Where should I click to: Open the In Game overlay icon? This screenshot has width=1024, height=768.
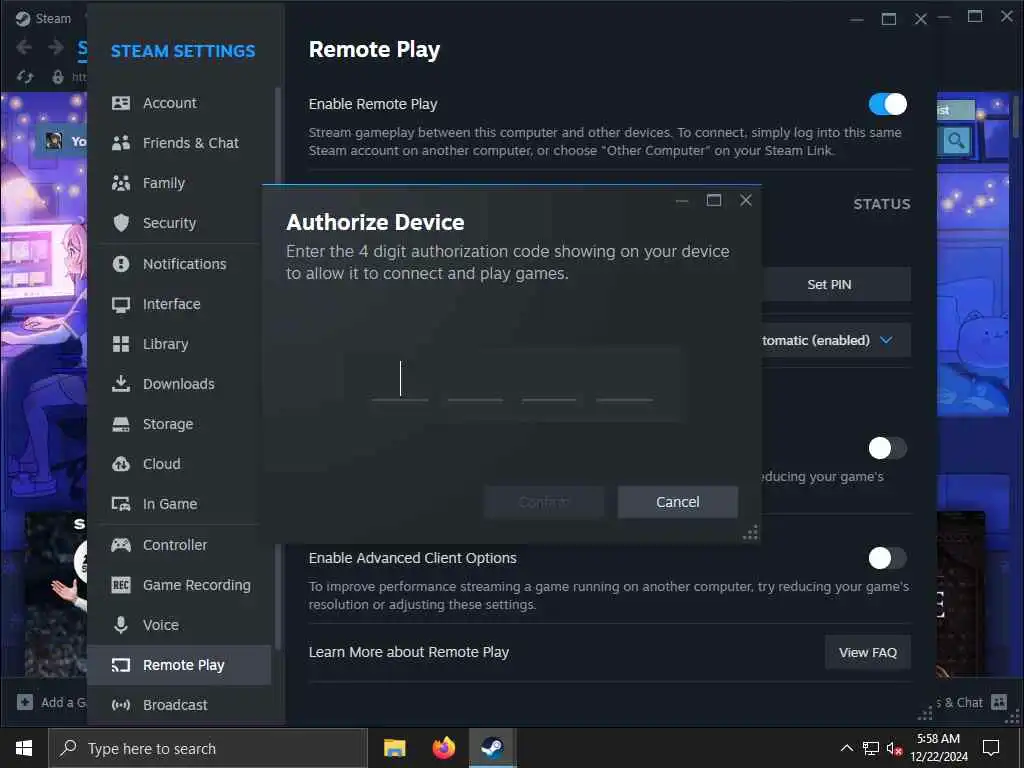click(121, 504)
